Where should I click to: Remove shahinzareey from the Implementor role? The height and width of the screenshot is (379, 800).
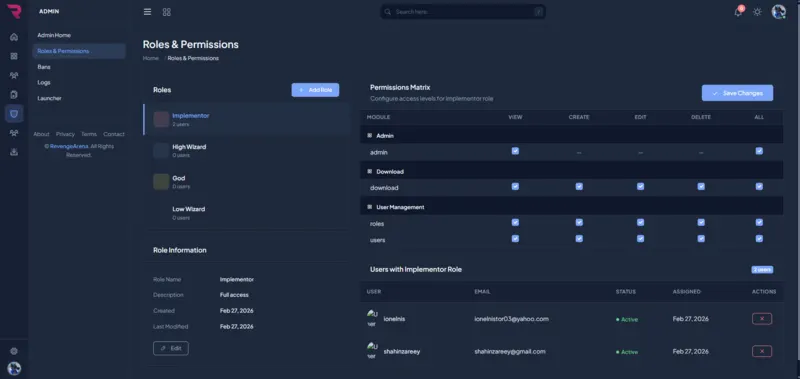[x=762, y=351]
